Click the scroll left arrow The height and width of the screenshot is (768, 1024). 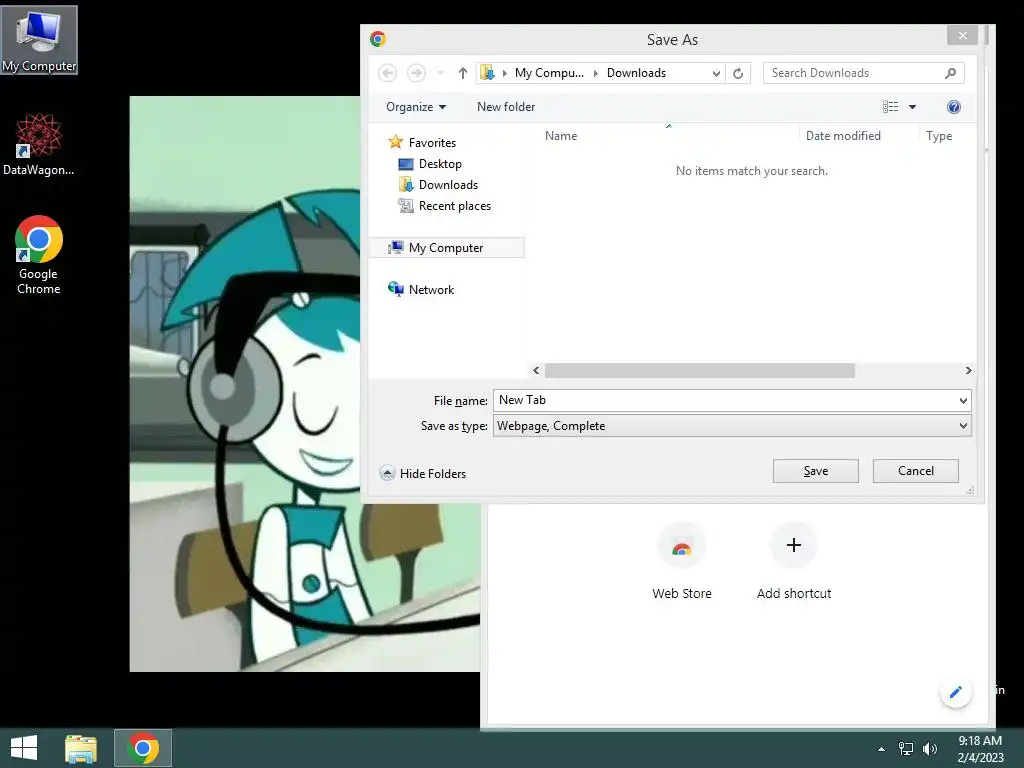tap(536, 371)
